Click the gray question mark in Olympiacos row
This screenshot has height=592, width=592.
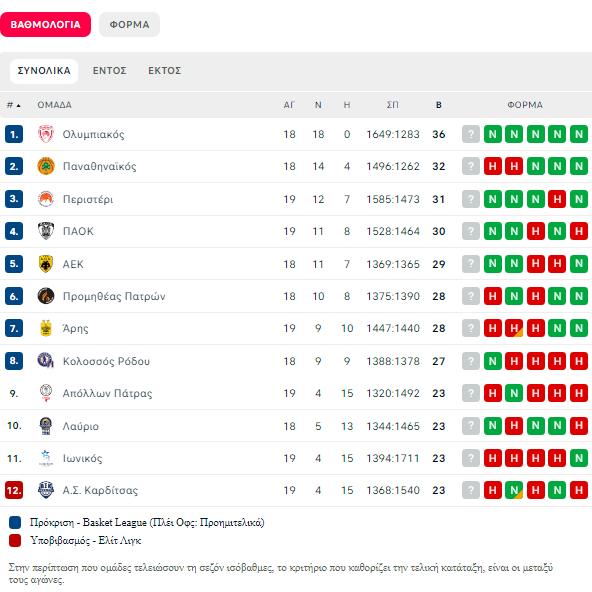coord(471,134)
